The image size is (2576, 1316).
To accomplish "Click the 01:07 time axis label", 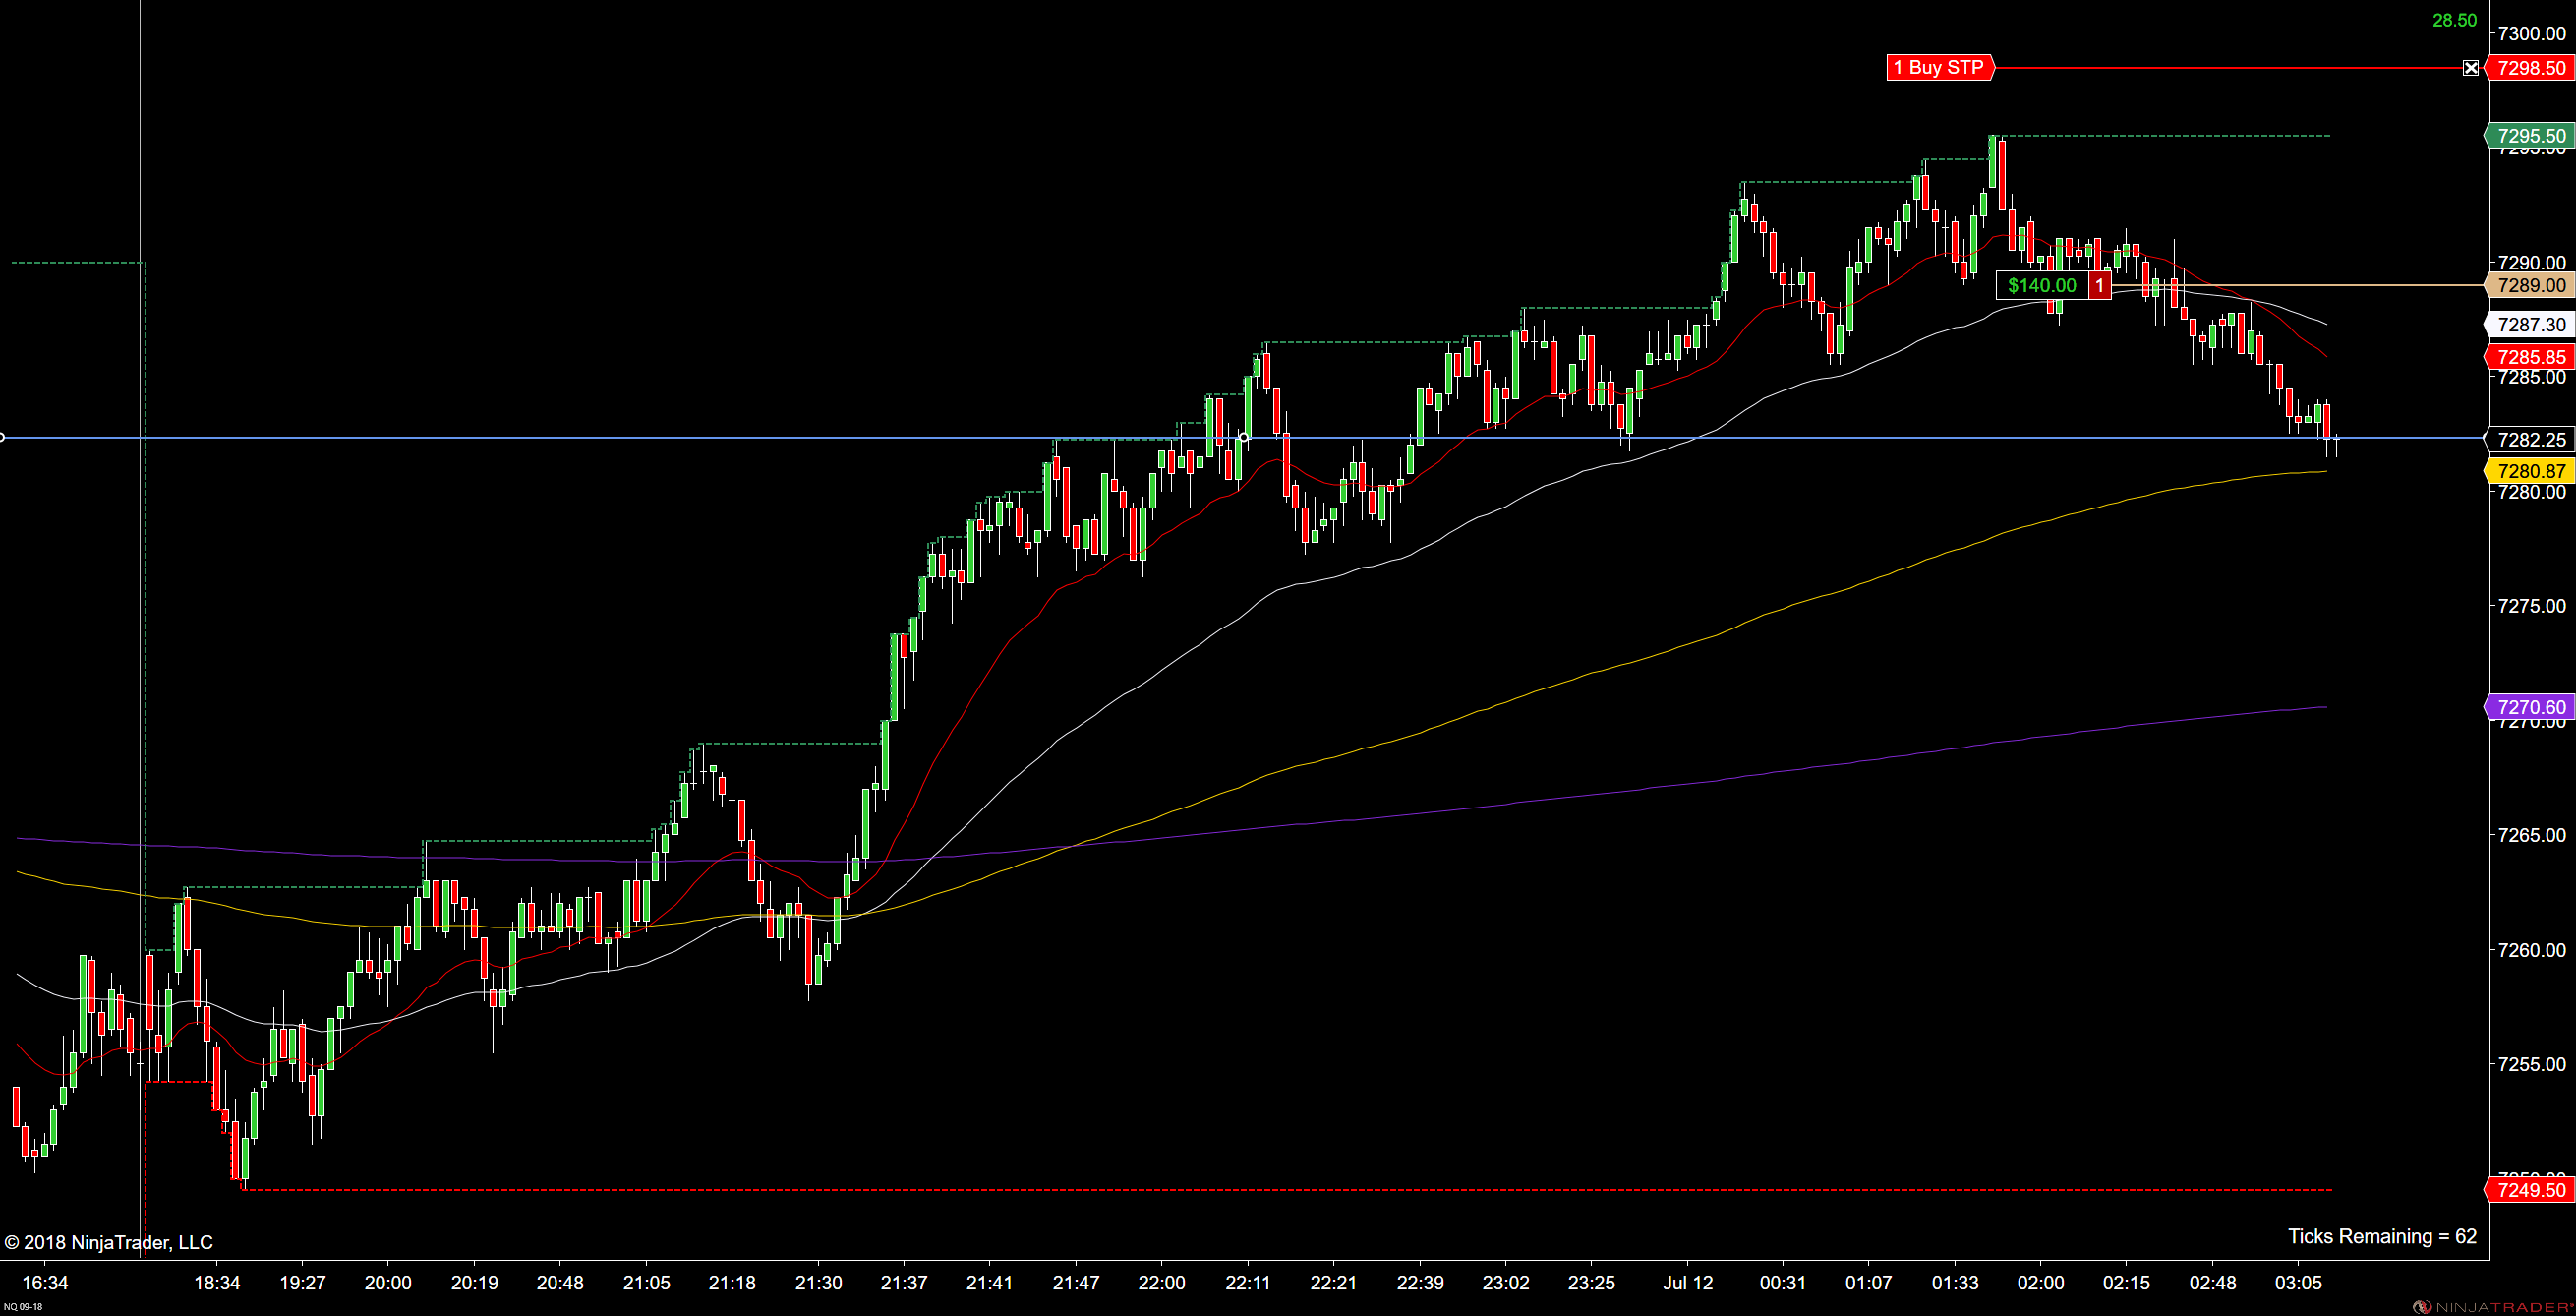I will click(x=1869, y=1283).
